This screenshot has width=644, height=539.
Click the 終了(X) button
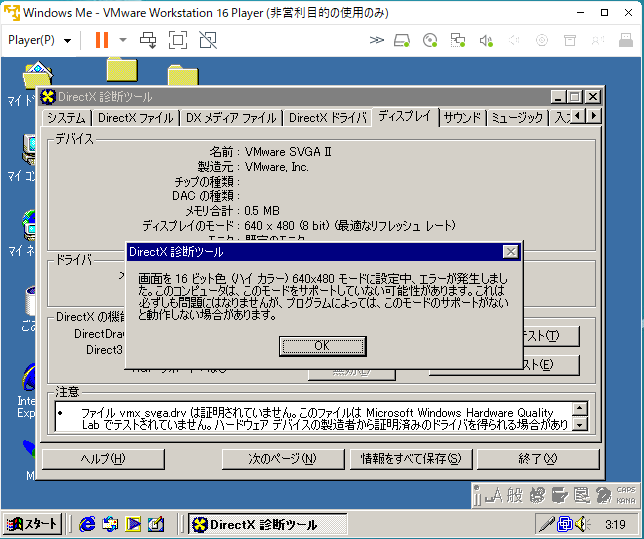pyautogui.click(x=538, y=458)
